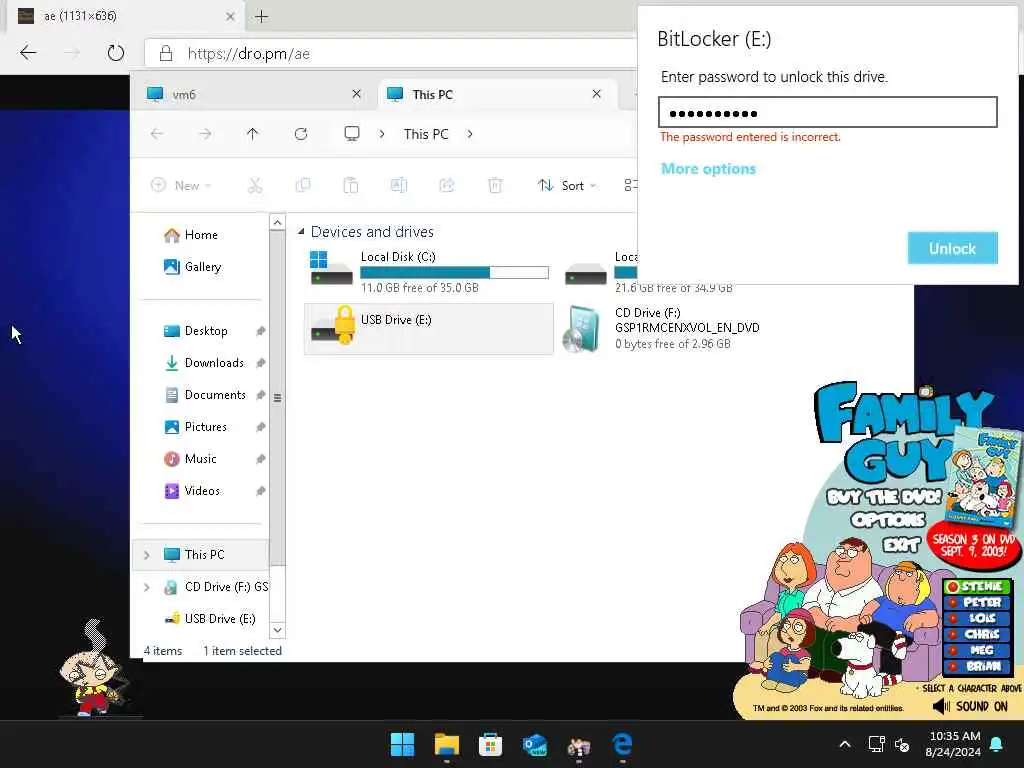Image resolution: width=1024 pixels, height=768 pixels.
Task: Click More options in BitLocker dialog
Action: coord(708,168)
